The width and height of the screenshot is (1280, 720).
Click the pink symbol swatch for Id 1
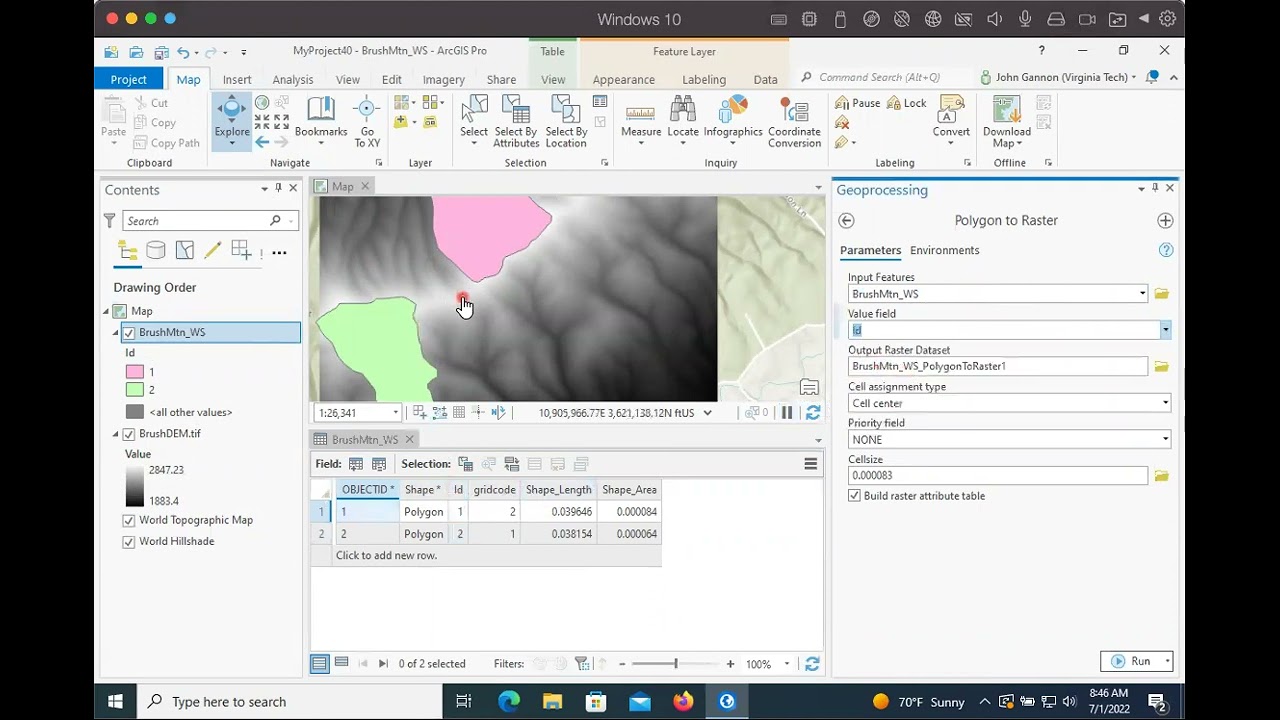135,372
